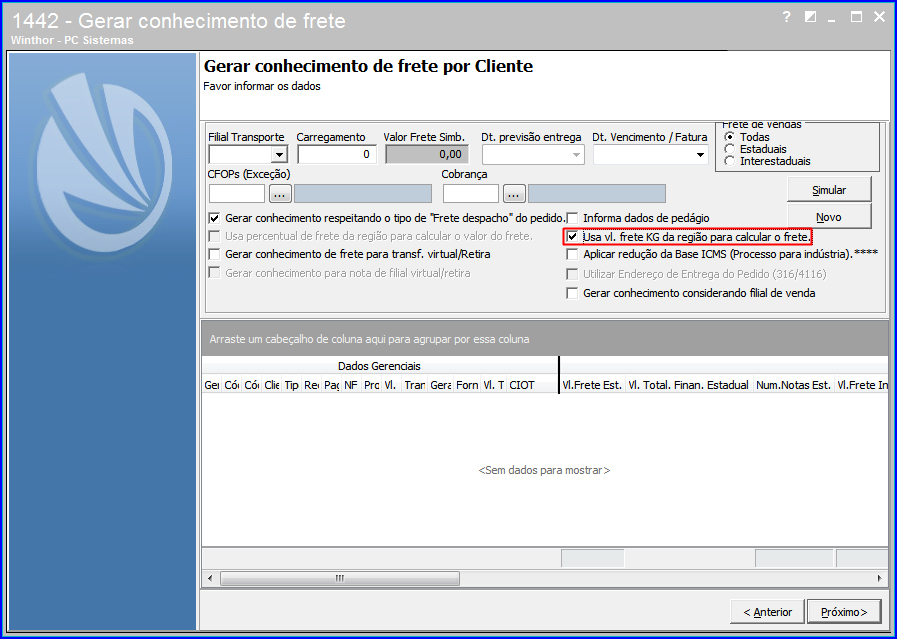This screenshot has height=639, width=897.
Task: Click the Valor Frete Simb. field
Action: click(427, 154)
